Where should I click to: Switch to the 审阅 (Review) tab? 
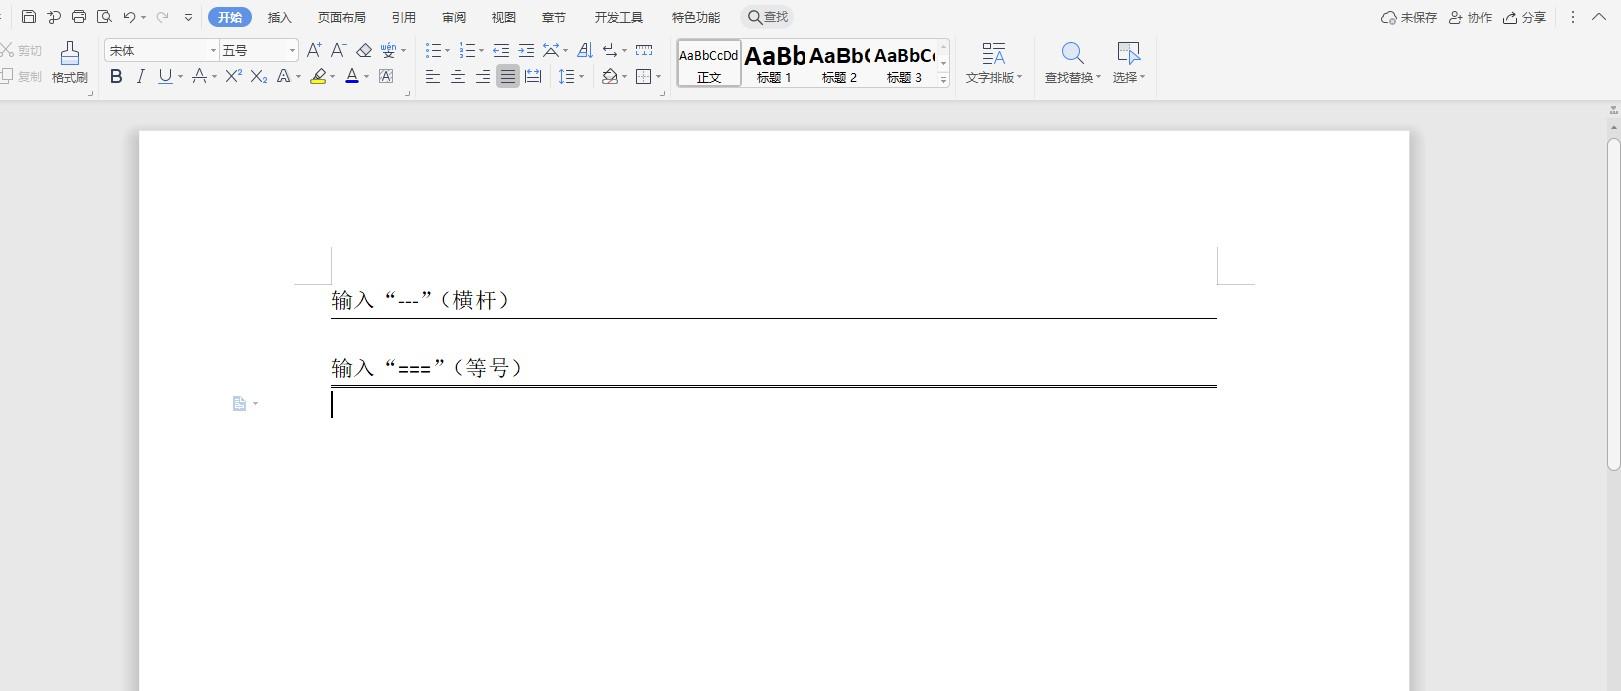(454, 17)
